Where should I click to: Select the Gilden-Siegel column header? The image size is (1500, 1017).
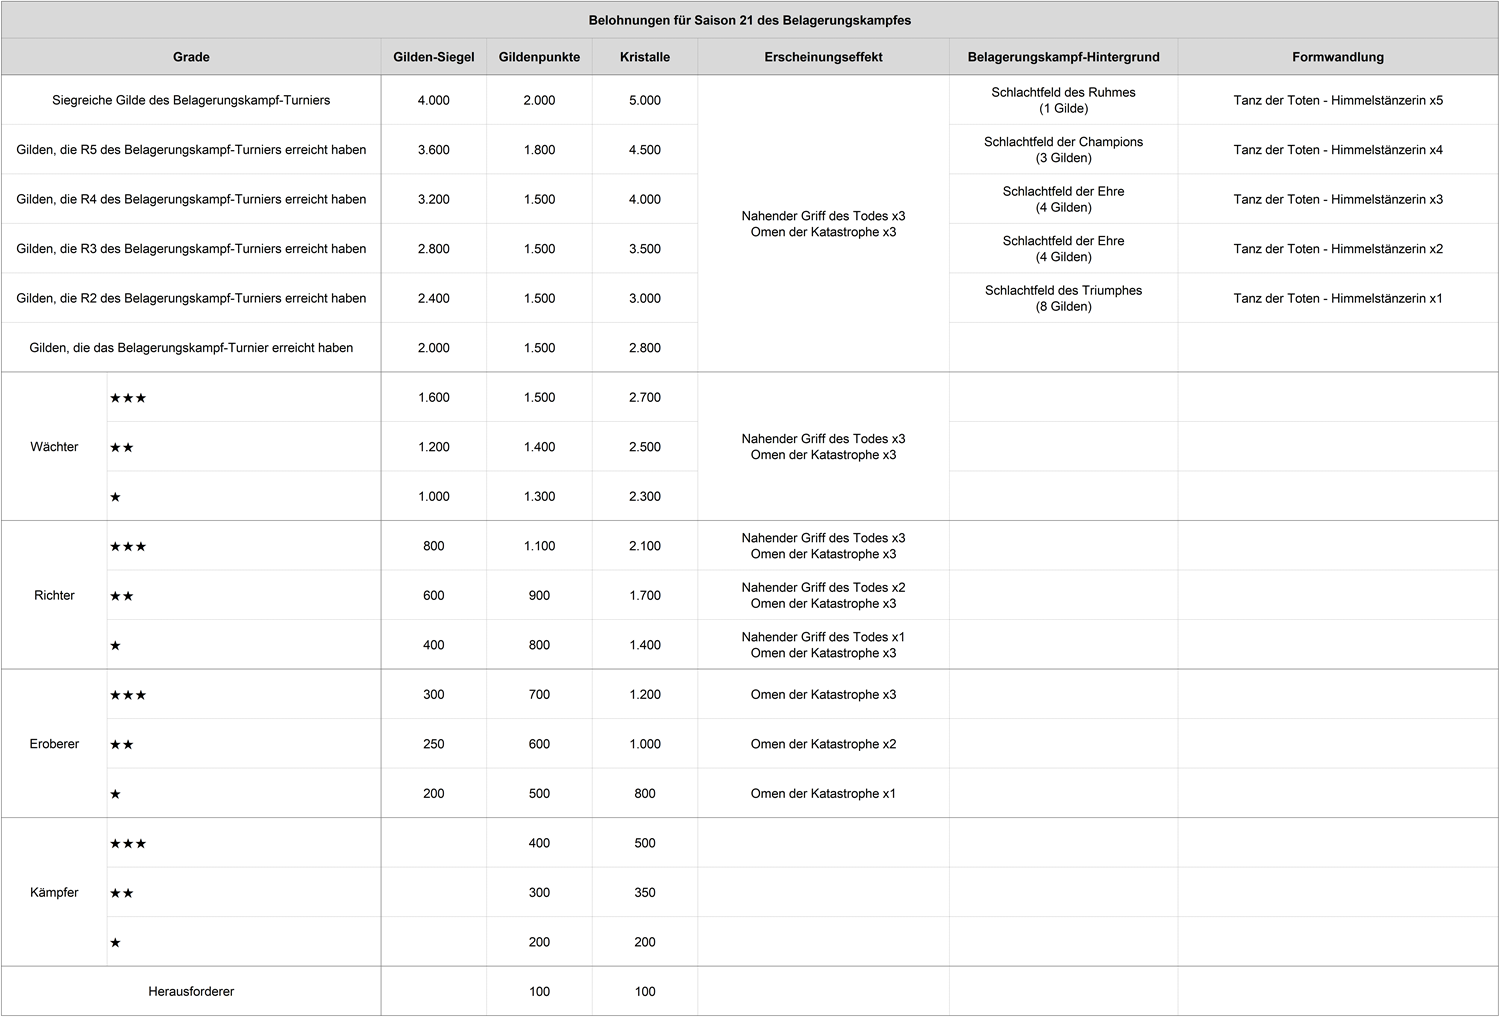tap(433, 57)
